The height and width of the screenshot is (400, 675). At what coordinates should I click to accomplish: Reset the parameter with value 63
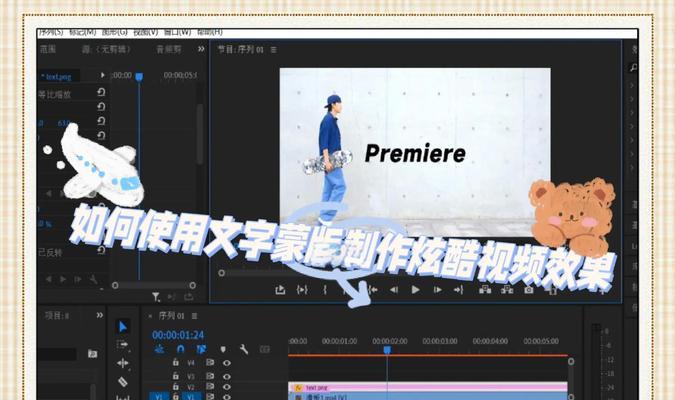(101, 121)
